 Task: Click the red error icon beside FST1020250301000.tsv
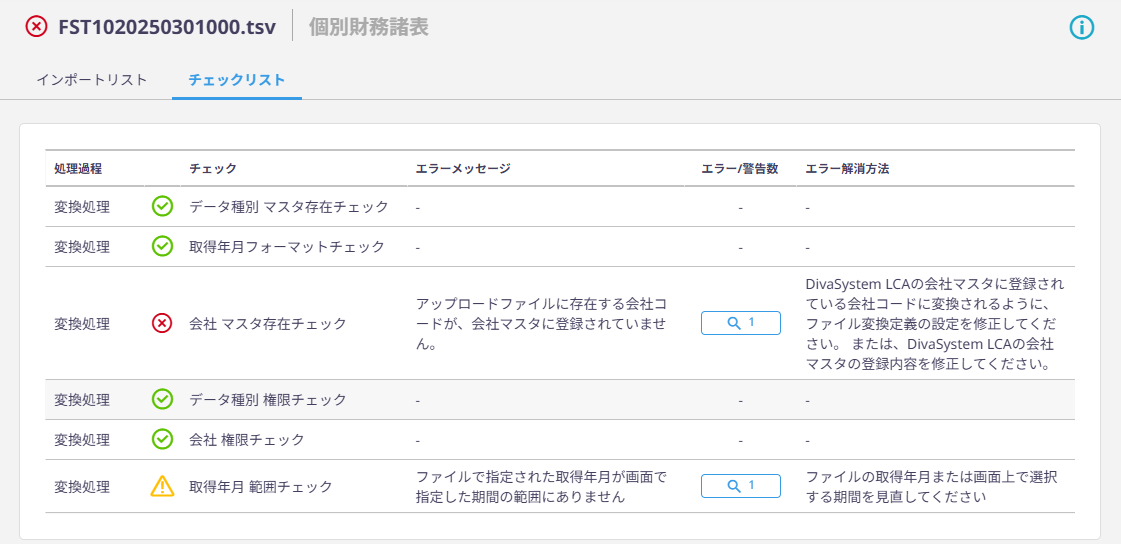tap(36, 27)
